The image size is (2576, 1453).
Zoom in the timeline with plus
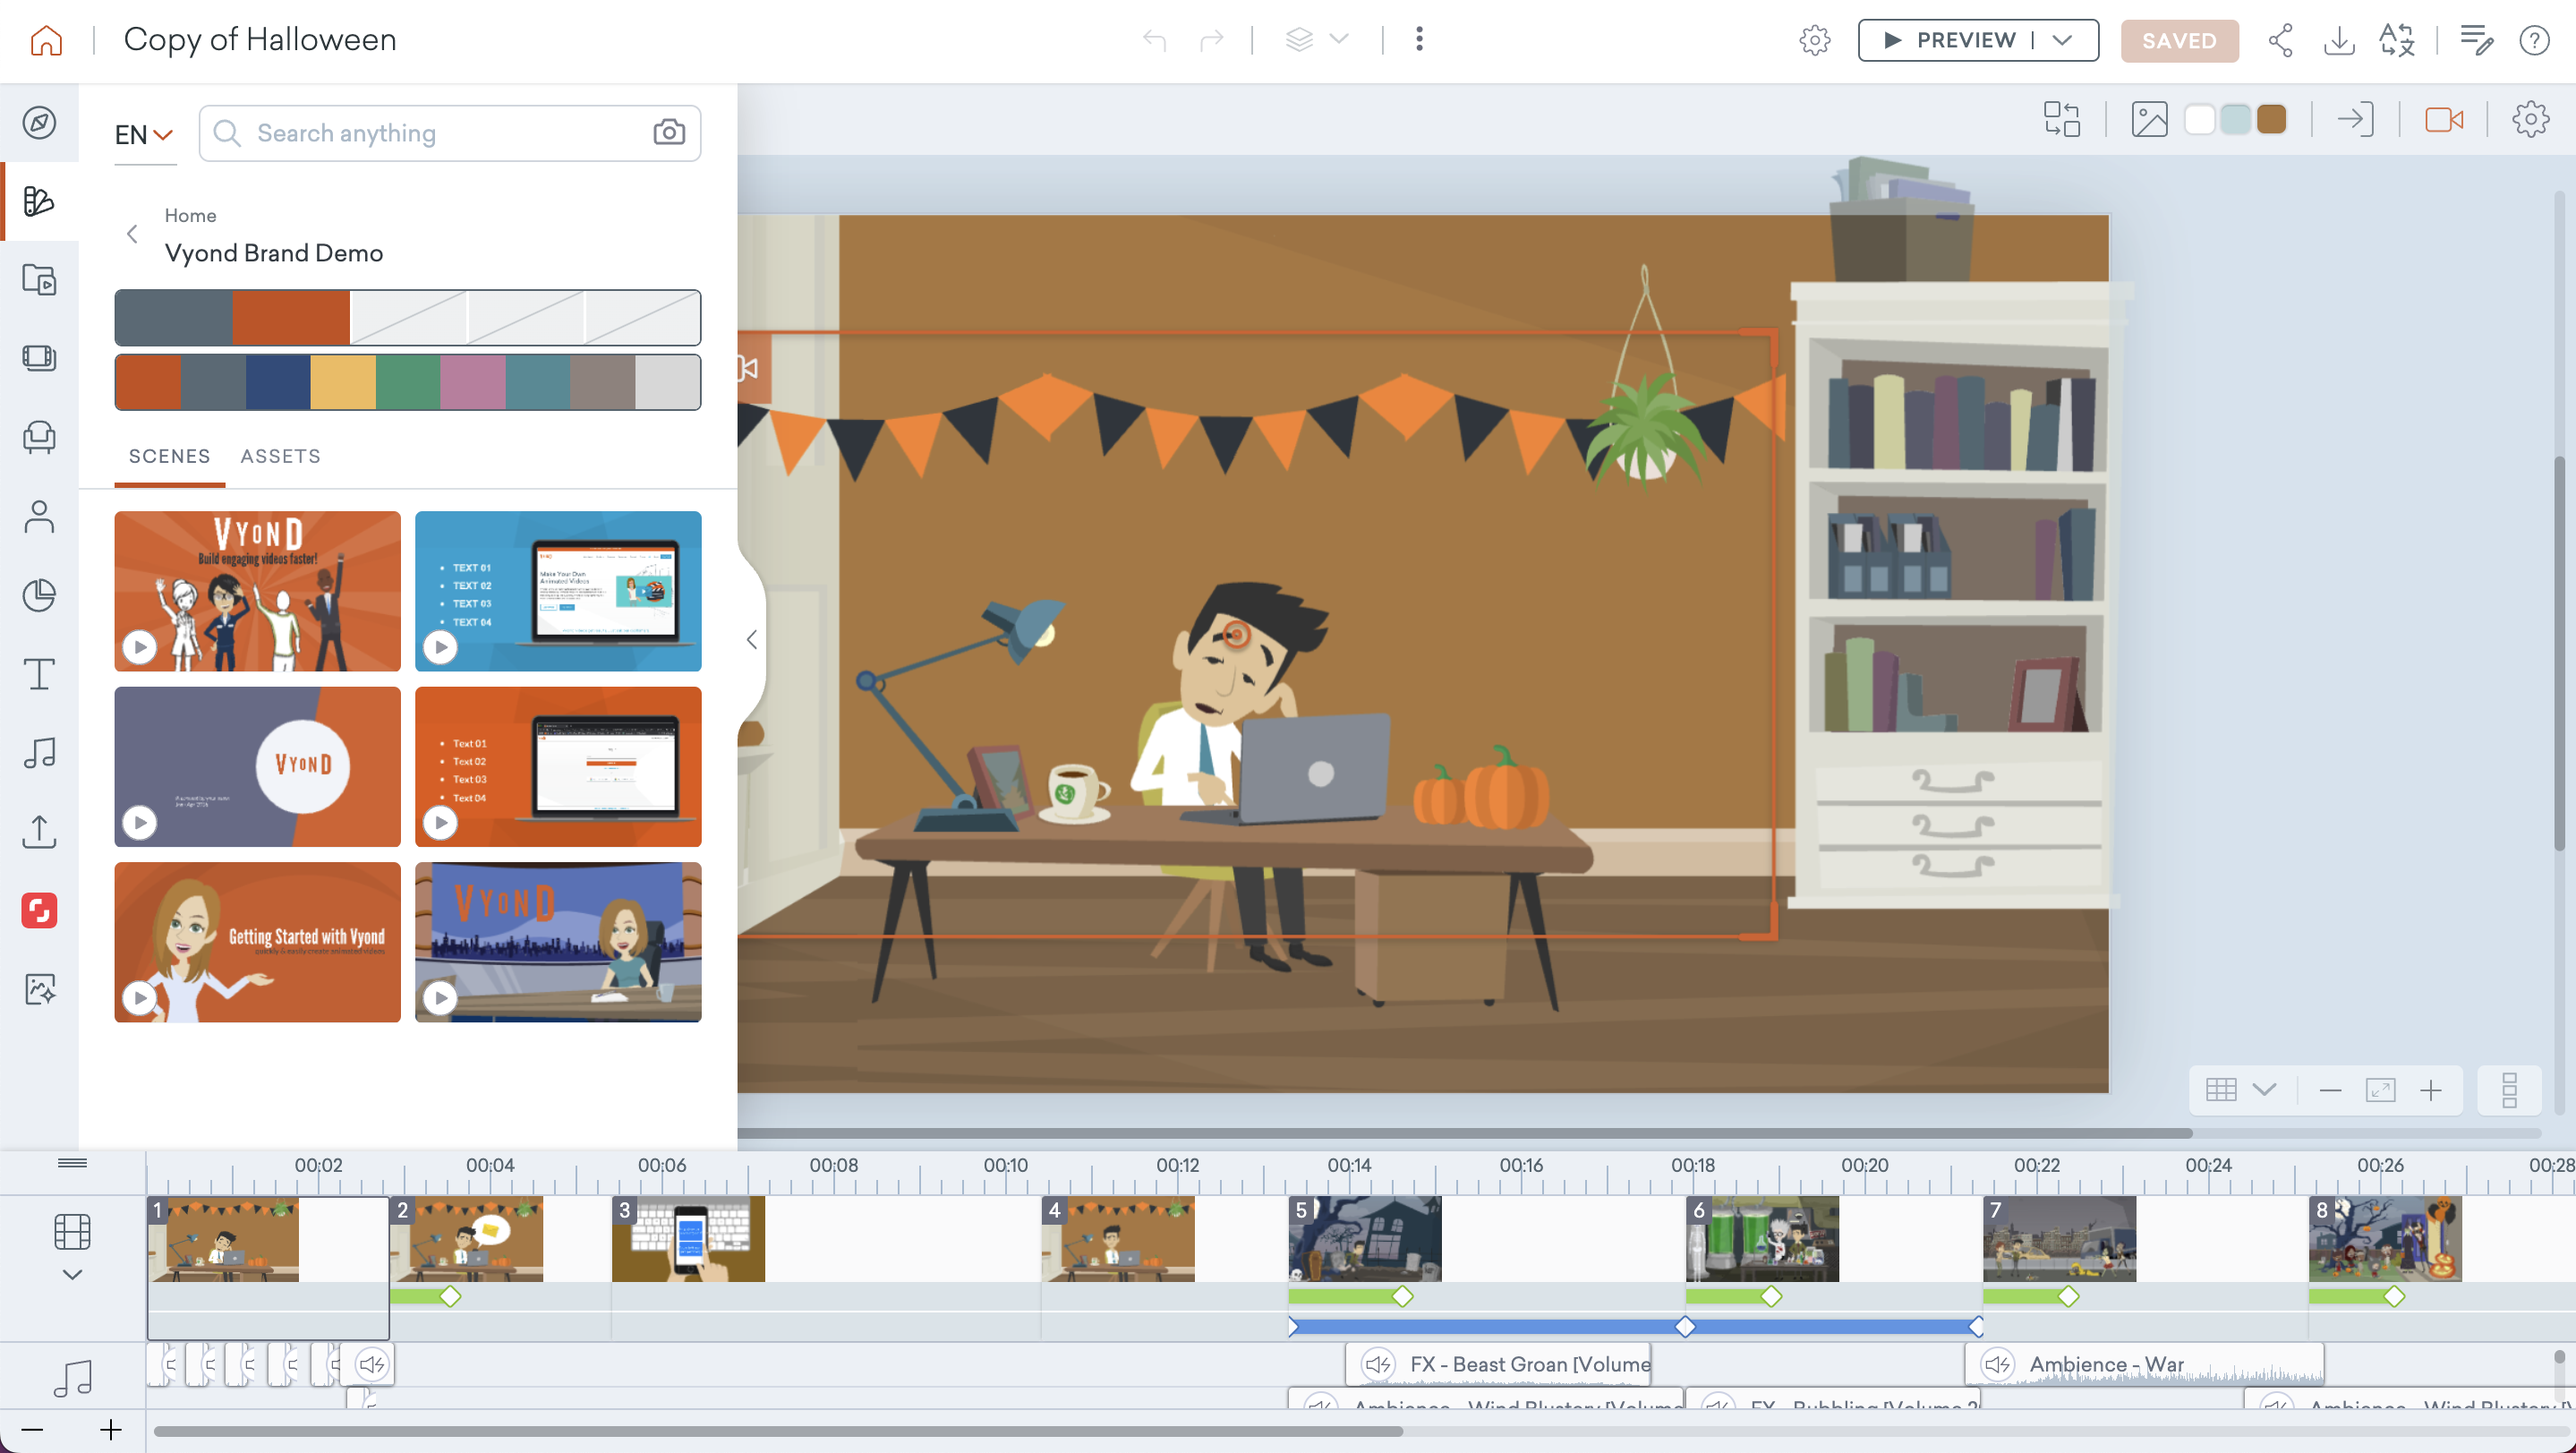pyautogui.click(x=110, y=1430)
